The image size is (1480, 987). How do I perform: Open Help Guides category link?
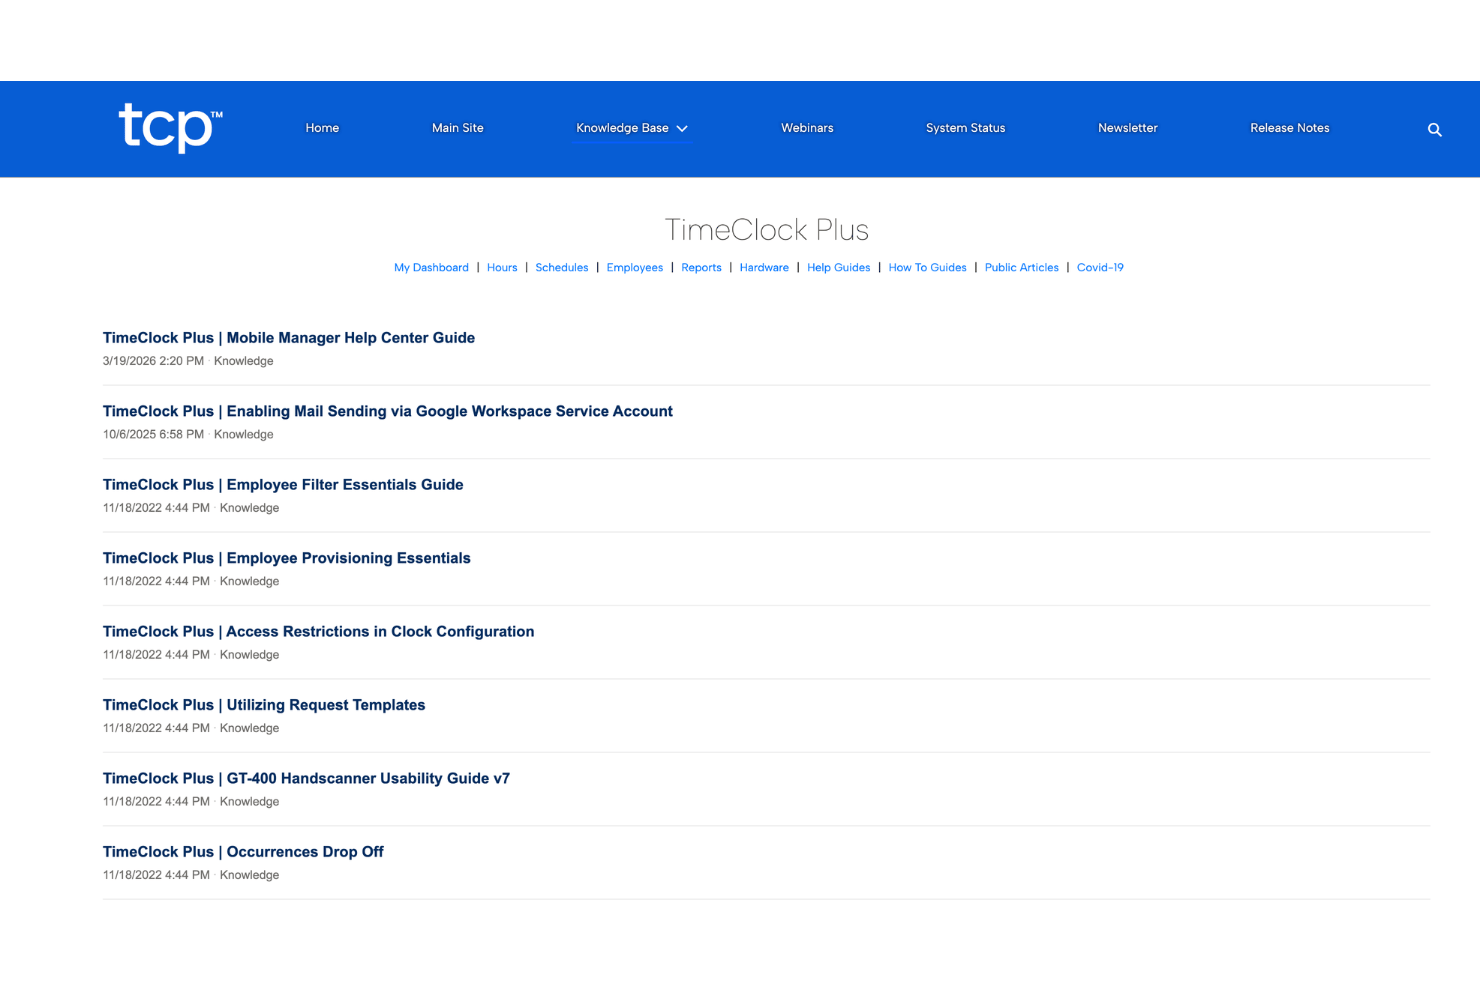pyautogui.click(x=839, y=267)
